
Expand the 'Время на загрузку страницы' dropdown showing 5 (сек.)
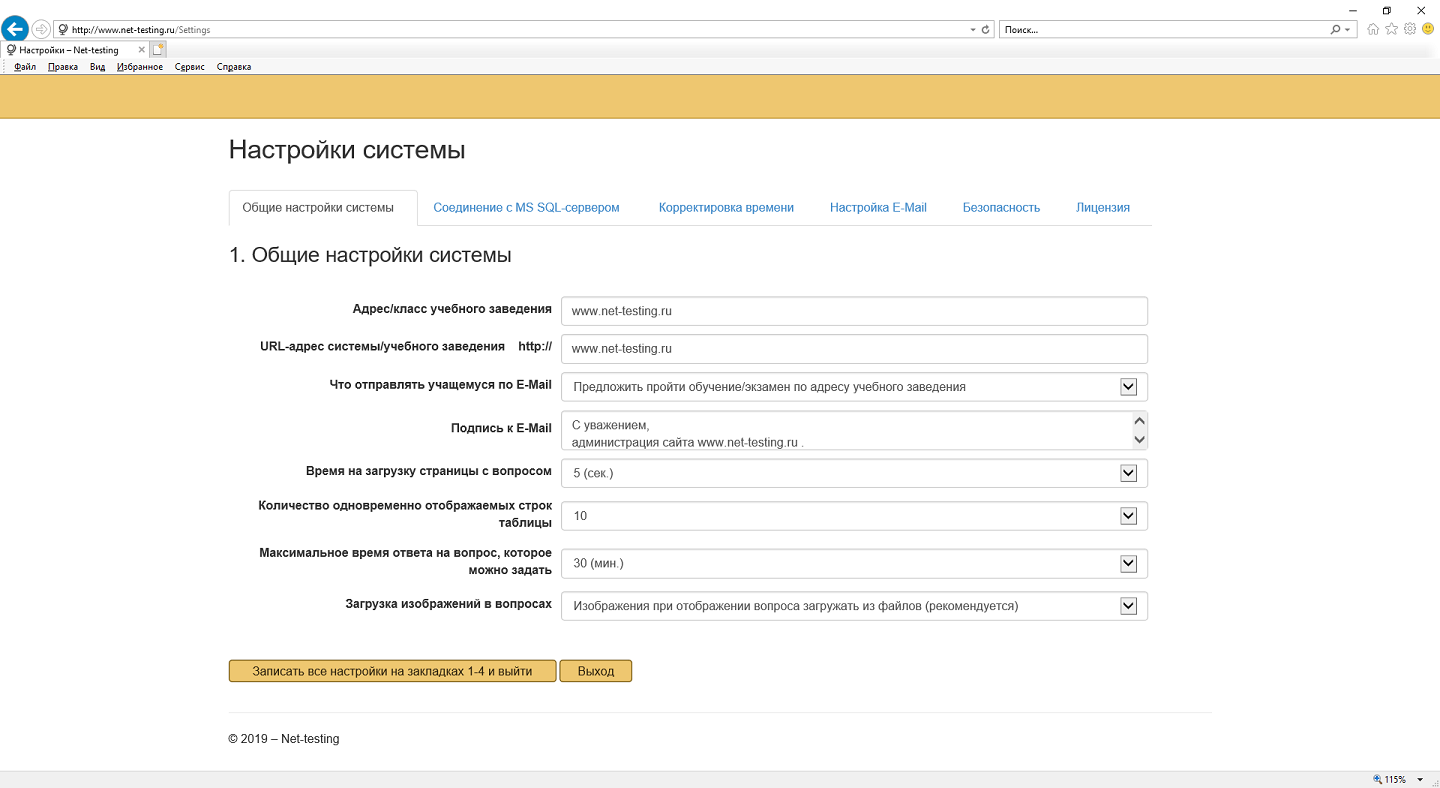point(1129,473)
